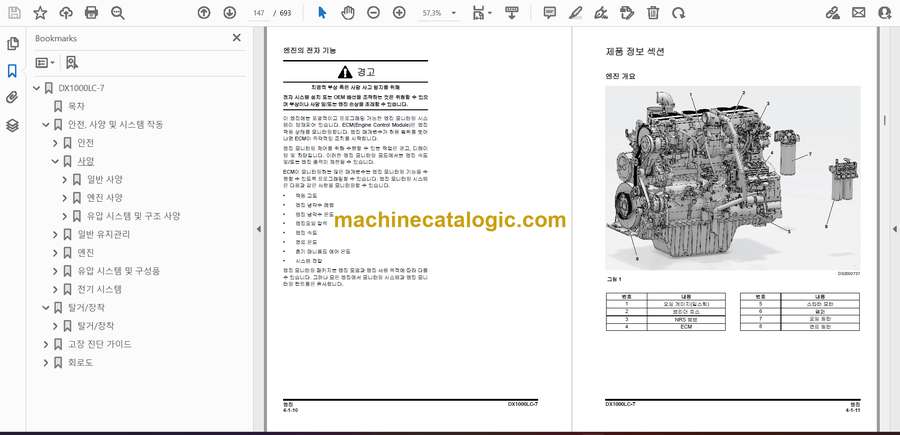This screenshot has height=435, width=900.
Task: Click the 엔진의 전자 기능 heading
Action: pos(309,51)
